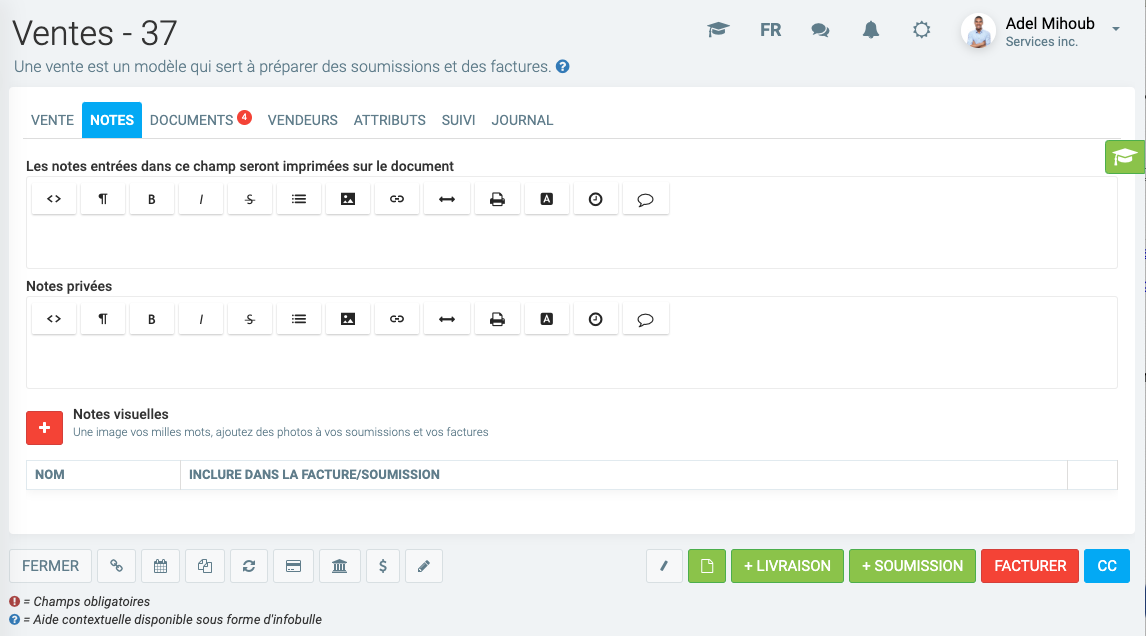Click the + SOUMISSION button
The height and width of the screenshot is (636, 1146).
point(912,566)
